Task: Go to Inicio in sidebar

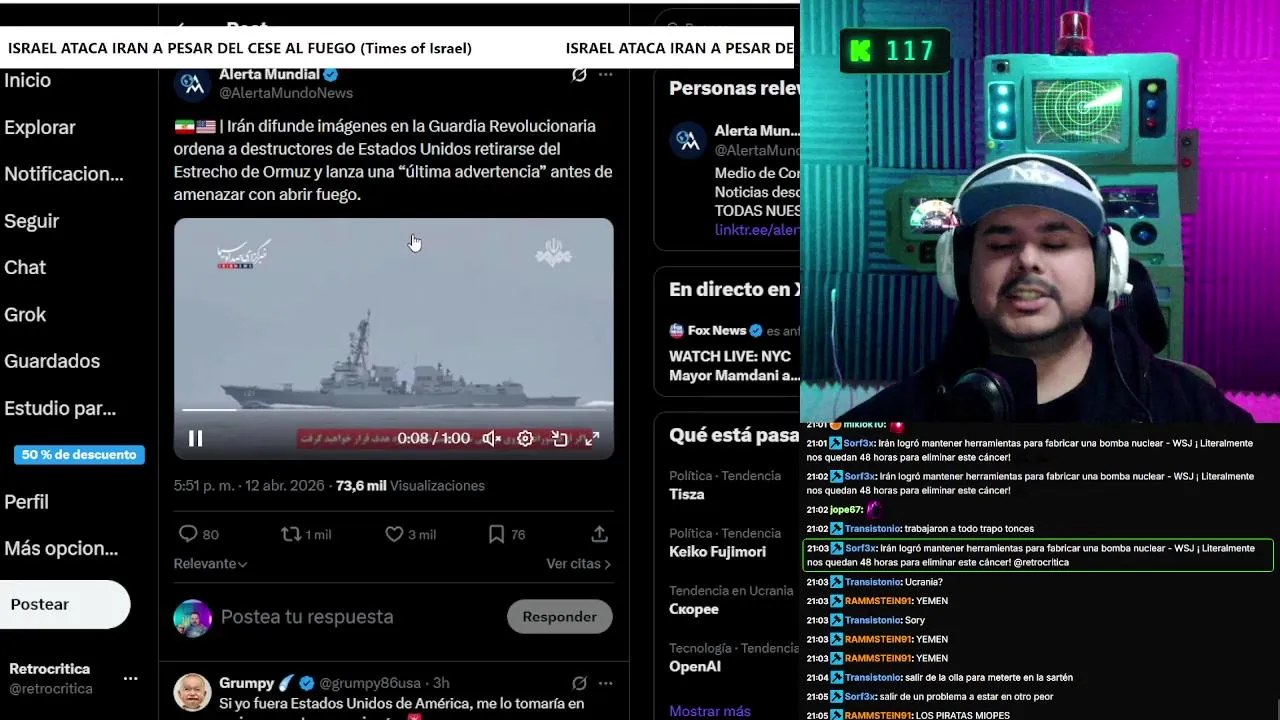Action: (28, 81)
